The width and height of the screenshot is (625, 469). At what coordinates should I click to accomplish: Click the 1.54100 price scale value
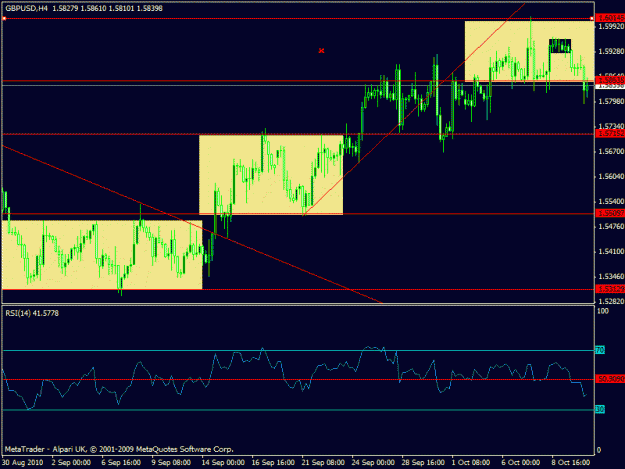(611, 251)
